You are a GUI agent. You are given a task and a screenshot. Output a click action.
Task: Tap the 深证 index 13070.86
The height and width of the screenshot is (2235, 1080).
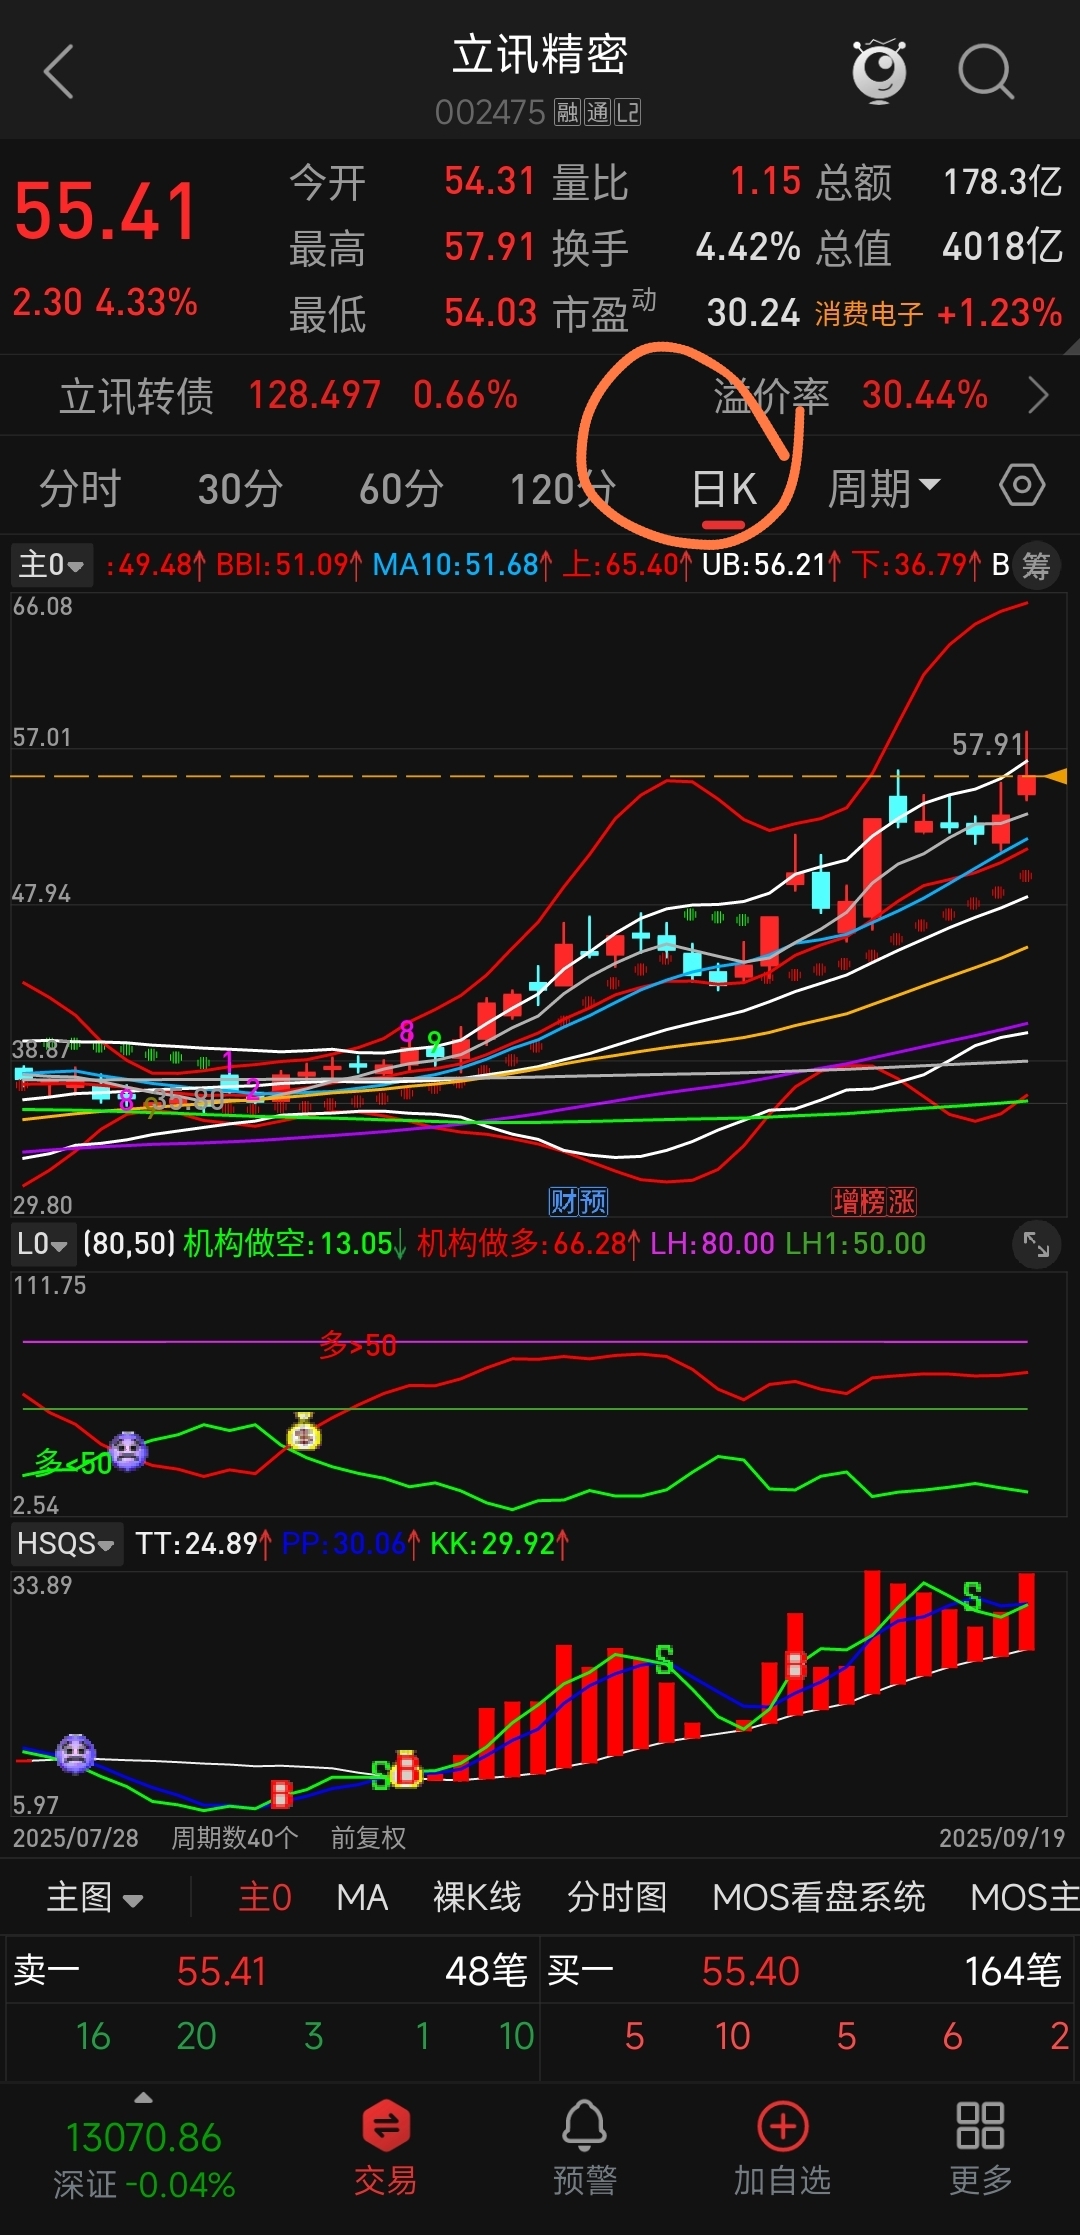144,2138
